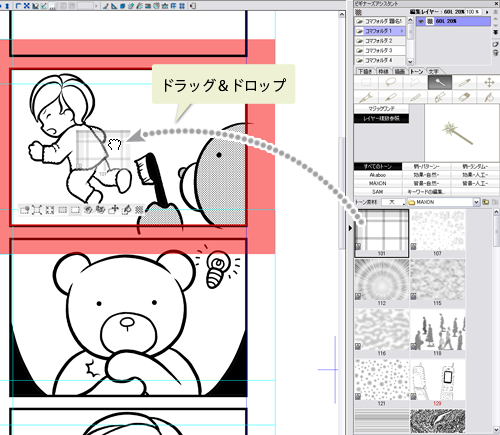Collapse the tone panel with side arrow
The width and height of the screenshot is (500, 435).
click(x=350, y=228)
